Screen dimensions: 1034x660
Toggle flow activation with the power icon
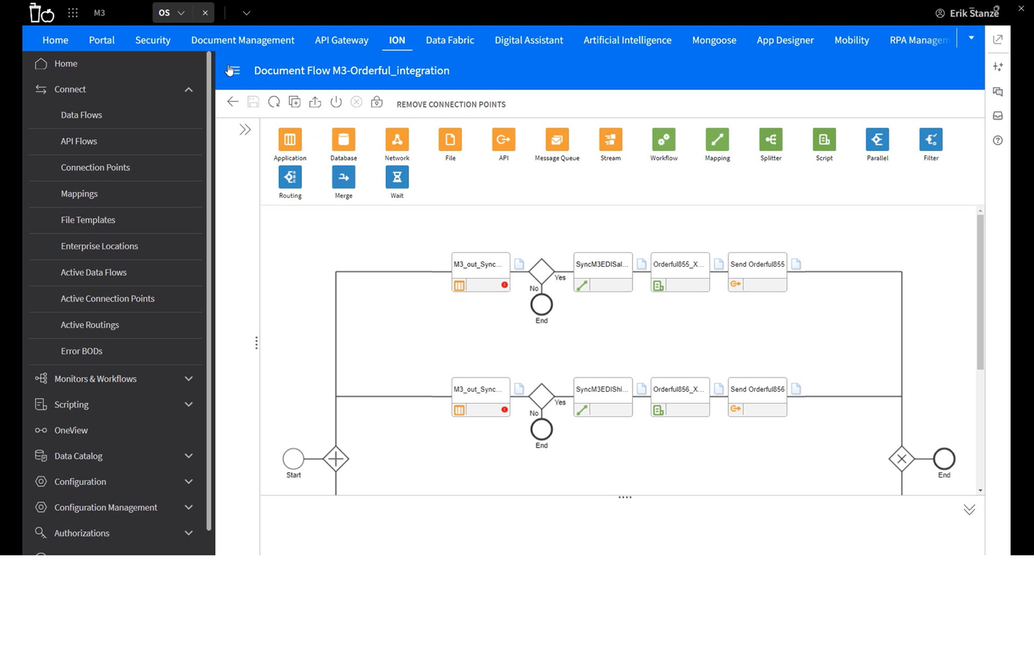[337, 101]
